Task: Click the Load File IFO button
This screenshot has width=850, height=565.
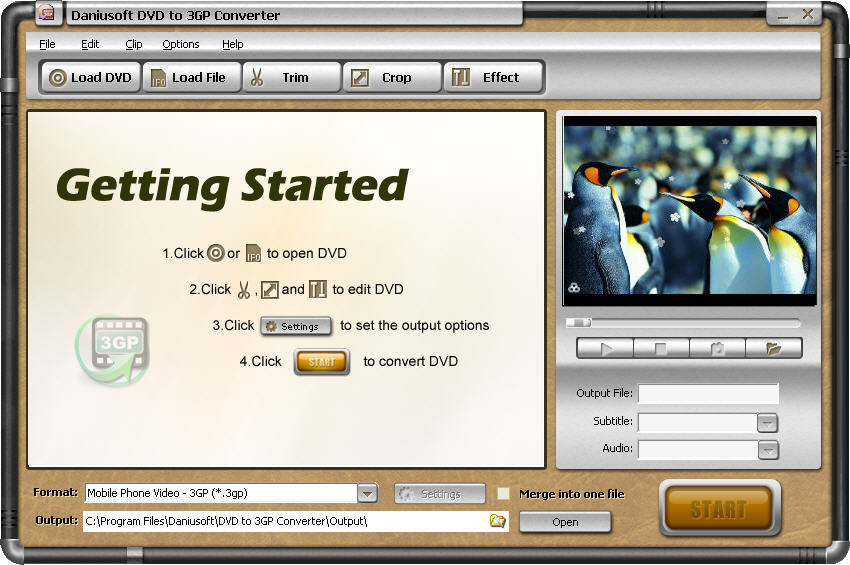Action: [191, 78]
